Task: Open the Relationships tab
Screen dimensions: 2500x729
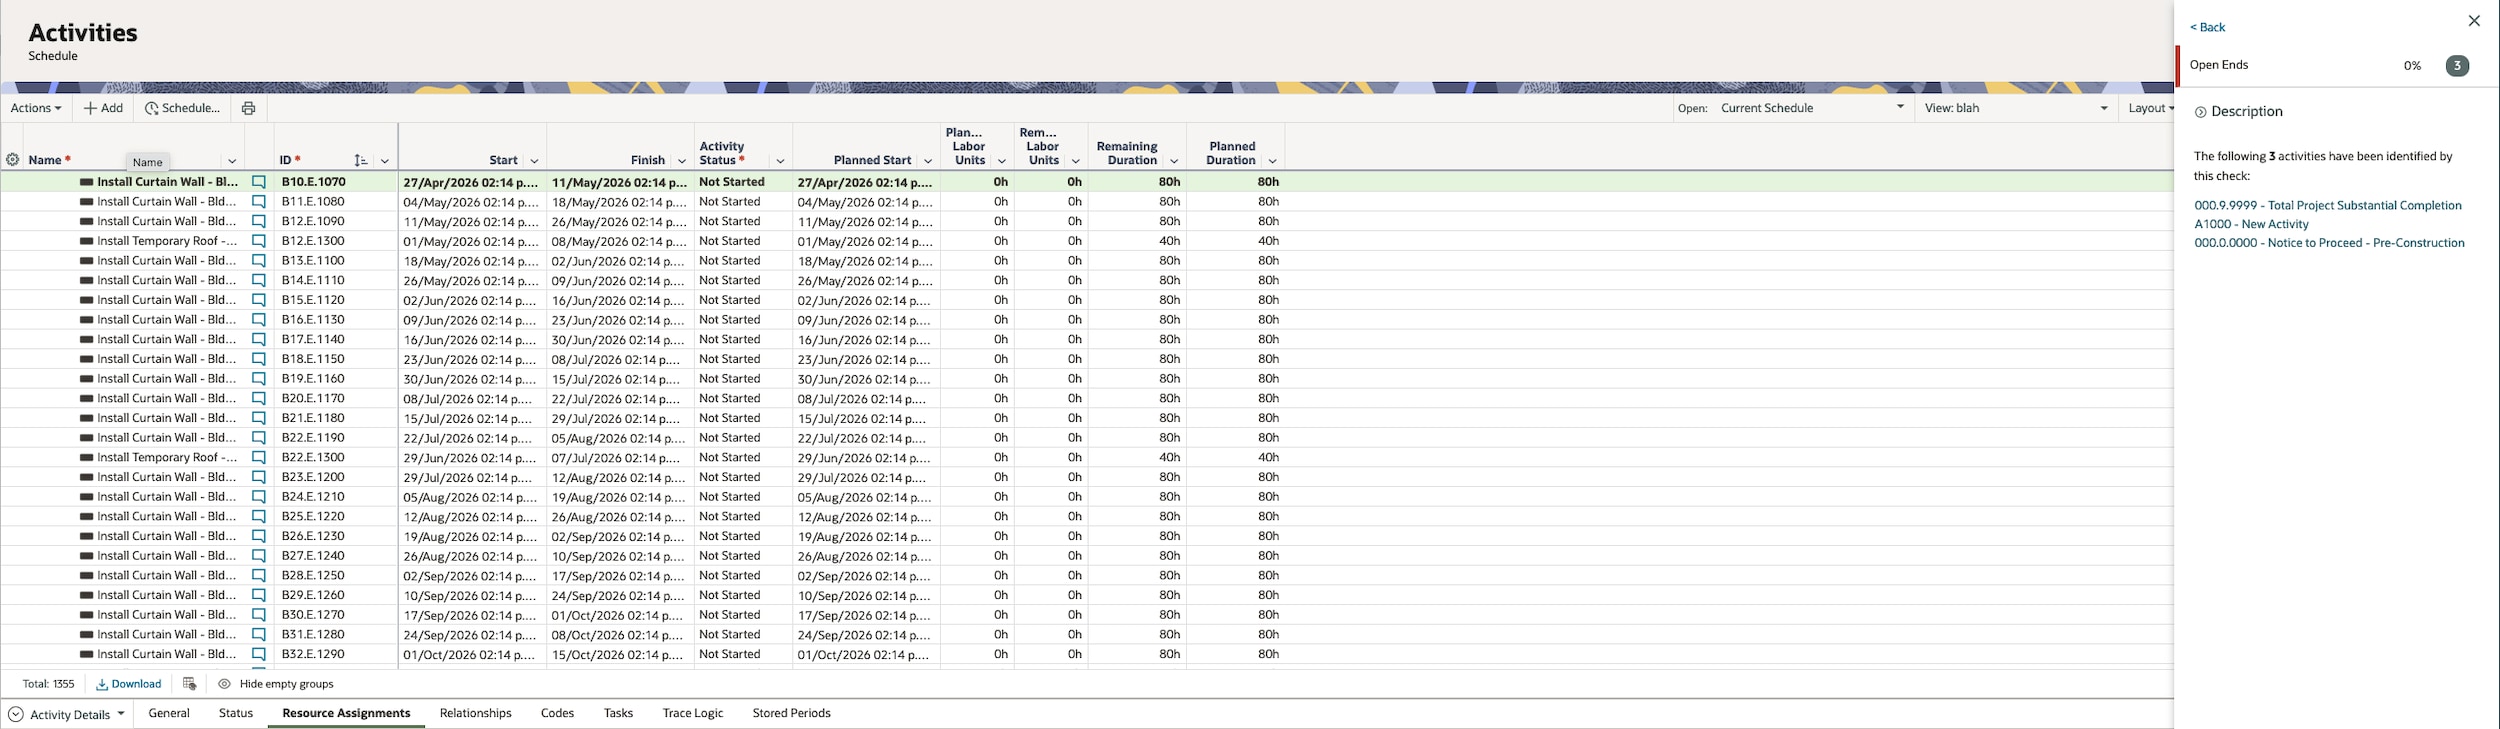Action: pyautogui.click(x=476, y=713)
